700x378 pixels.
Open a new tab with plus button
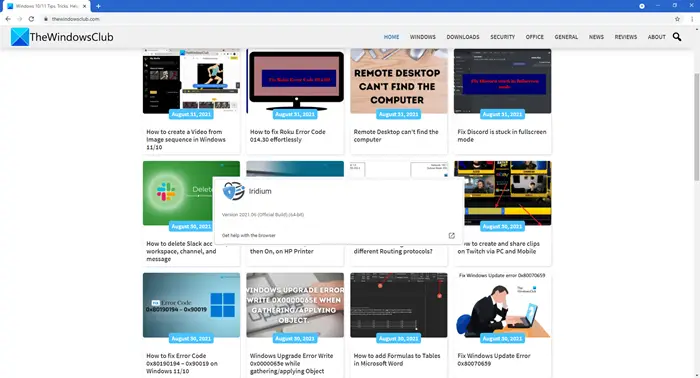click(x=98, y=6)
